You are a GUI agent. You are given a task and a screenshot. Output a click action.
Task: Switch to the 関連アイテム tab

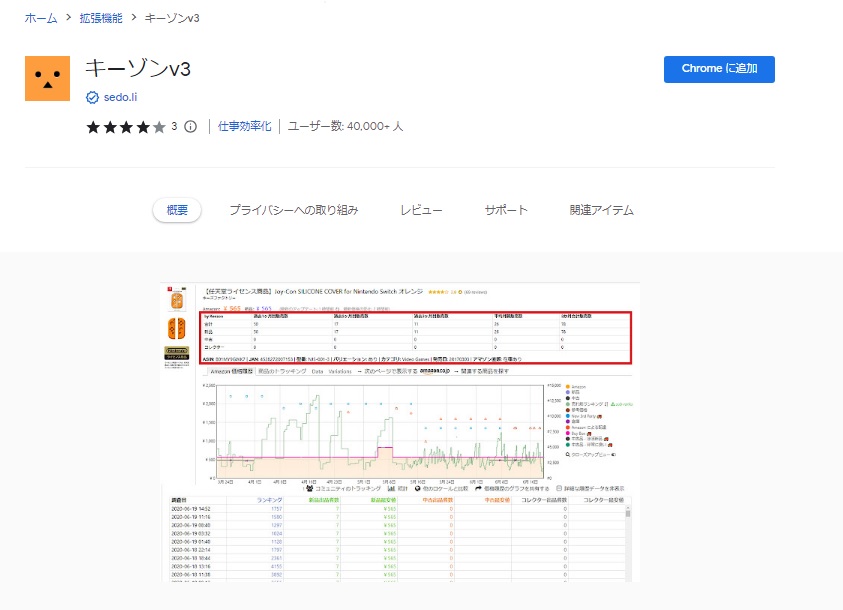pyautogui.click(x=602, y=210)
